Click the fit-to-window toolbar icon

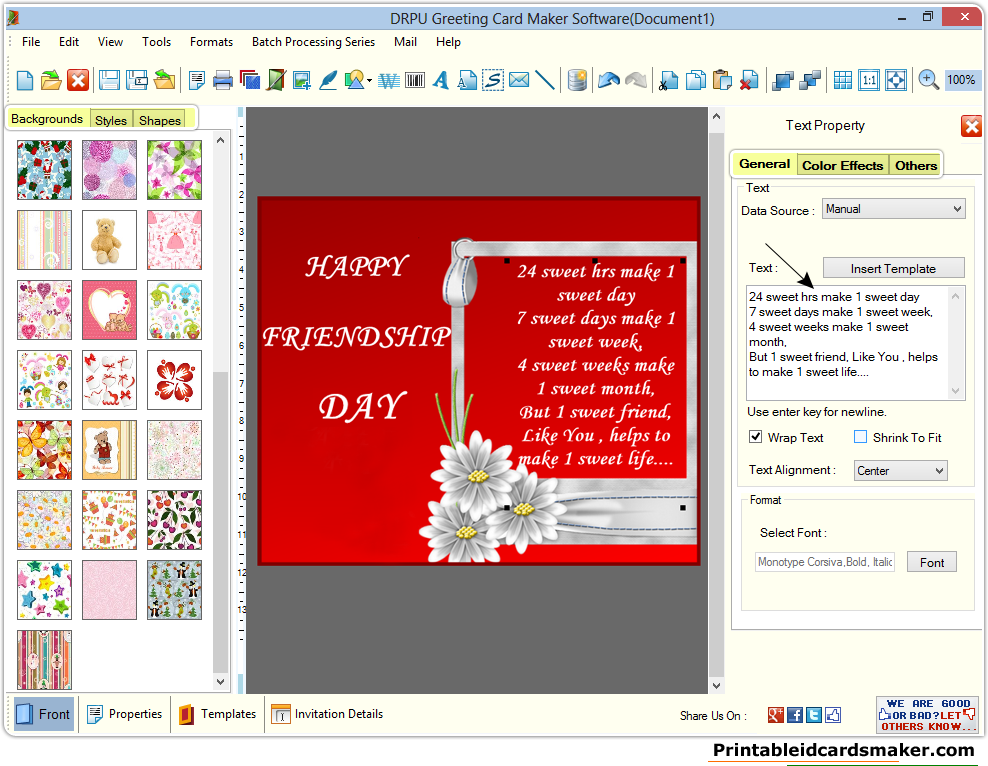tap(896, 80)
